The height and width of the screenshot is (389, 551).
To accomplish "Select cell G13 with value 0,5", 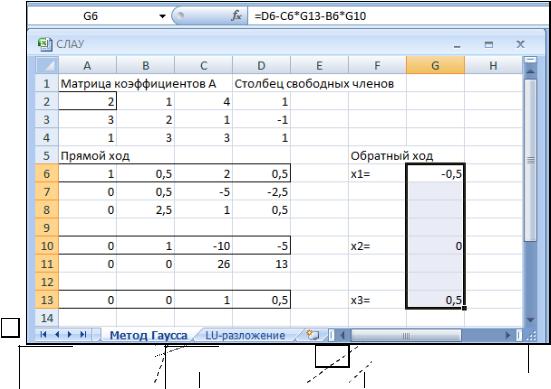I will 435,300.
